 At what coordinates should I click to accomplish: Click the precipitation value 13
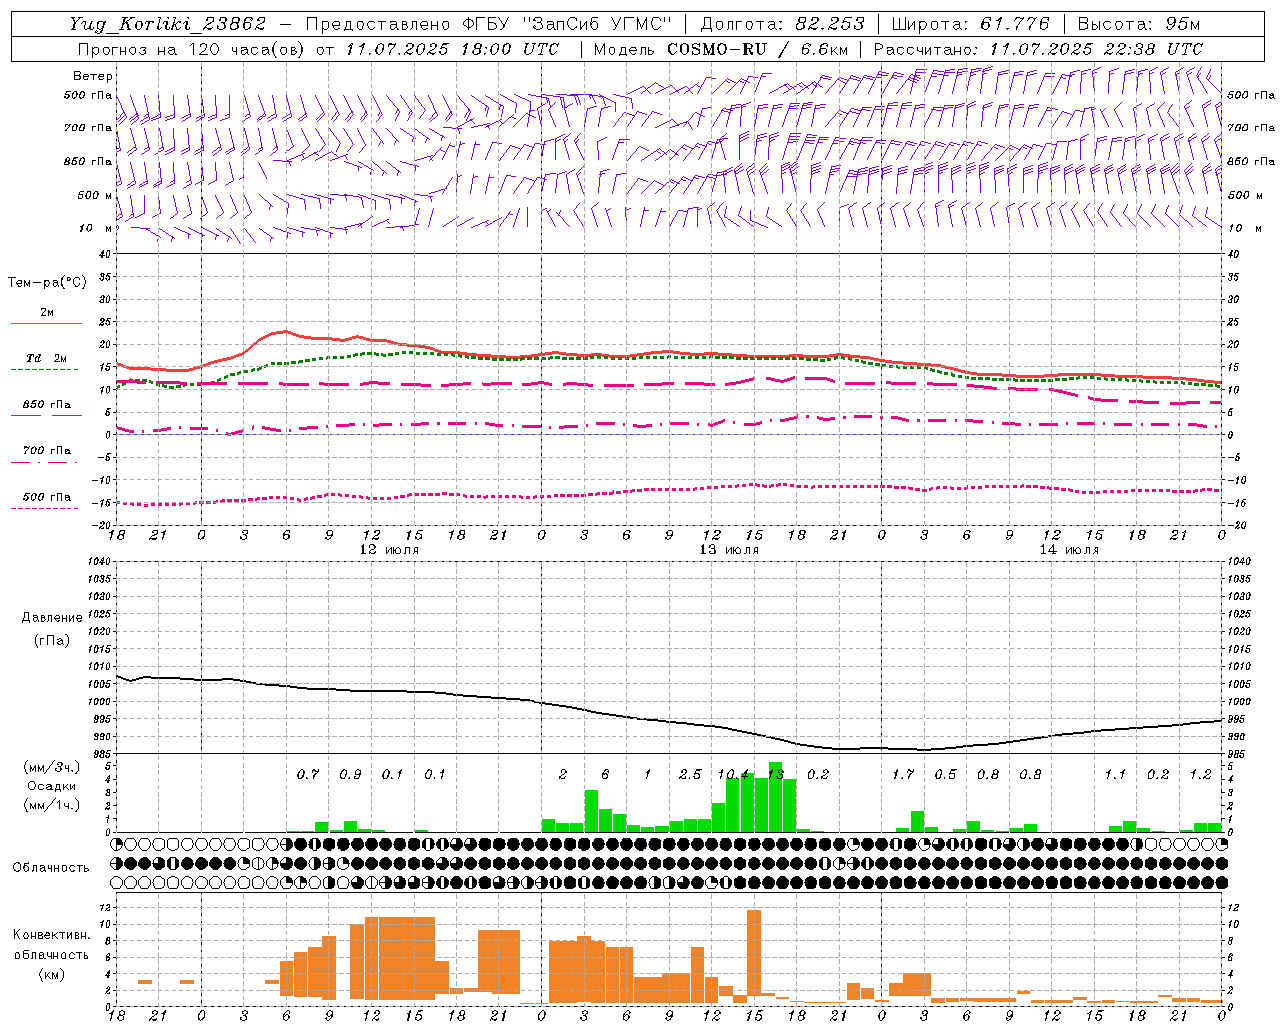click(775, 774)
